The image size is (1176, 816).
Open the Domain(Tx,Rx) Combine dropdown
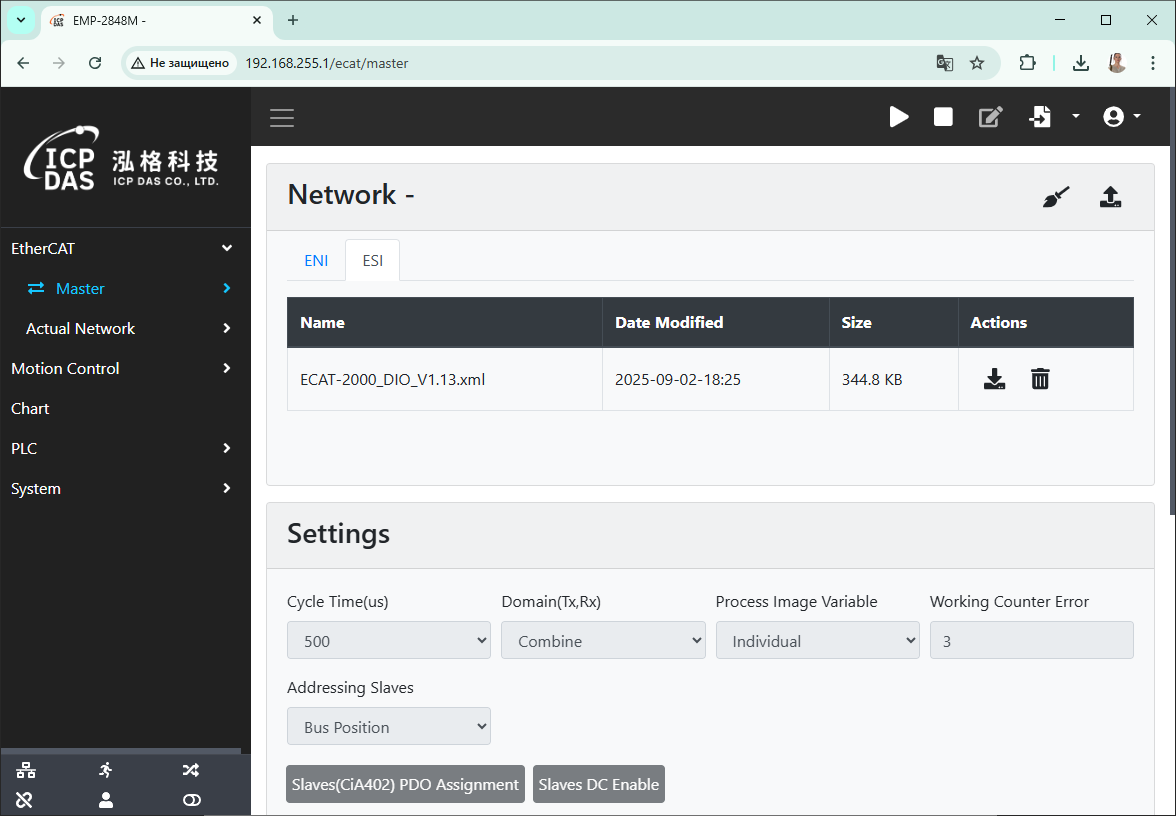coord(603,641)
